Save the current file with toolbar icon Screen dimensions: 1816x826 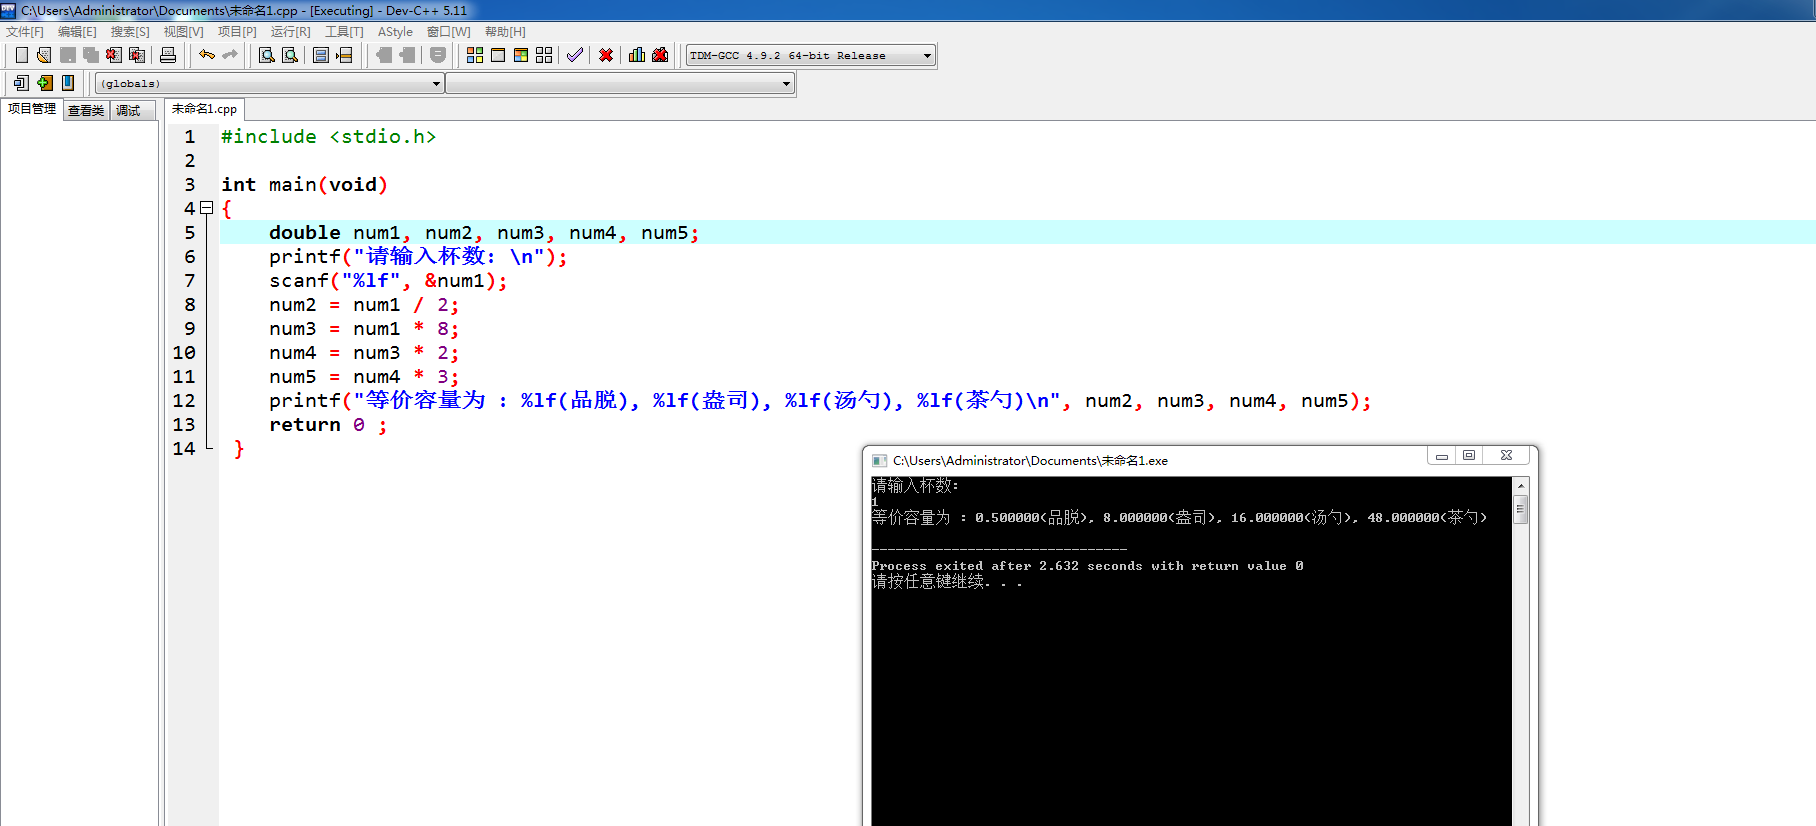(68, 55)
